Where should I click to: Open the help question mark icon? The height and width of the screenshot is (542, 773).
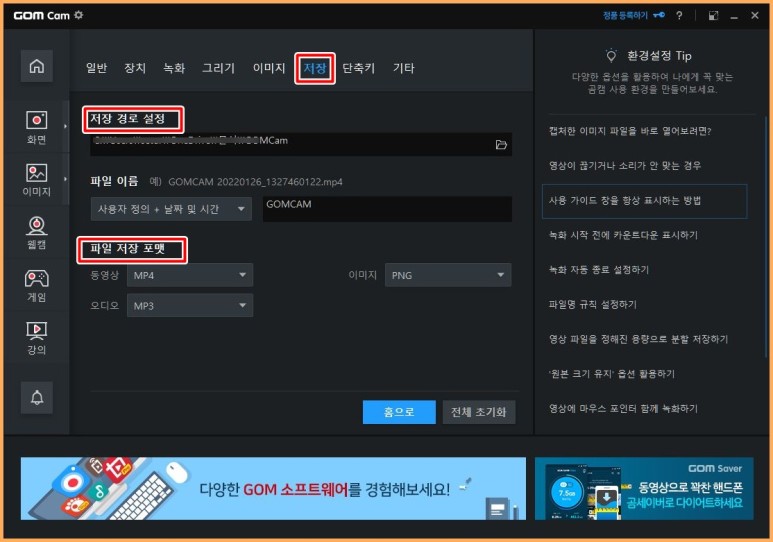click(x=679, y=15)
